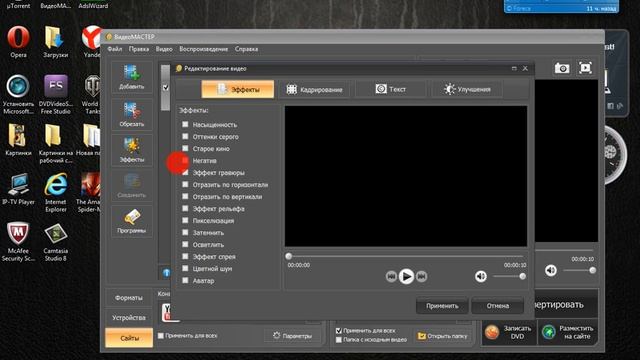Click Открыть папку button
The image size is (640, 360).
[x=443, y=336]
